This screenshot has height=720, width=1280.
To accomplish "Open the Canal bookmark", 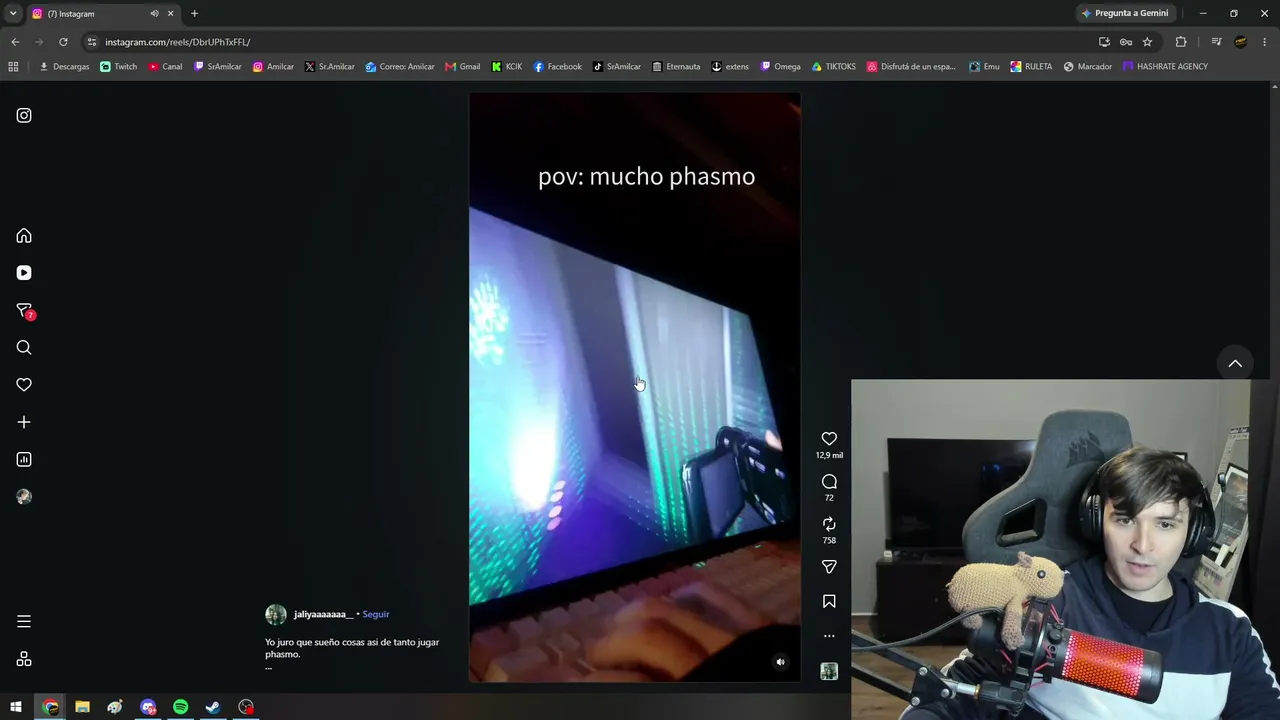I will click(x=165, y=67).
